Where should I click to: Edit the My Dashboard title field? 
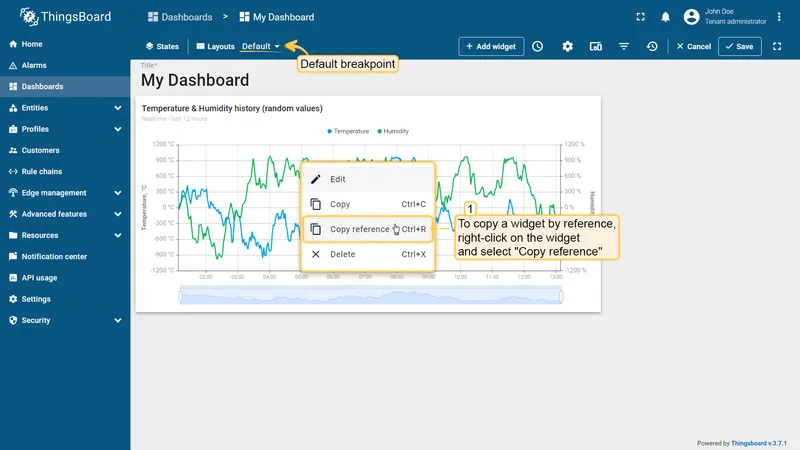click(x=195, y=80)
